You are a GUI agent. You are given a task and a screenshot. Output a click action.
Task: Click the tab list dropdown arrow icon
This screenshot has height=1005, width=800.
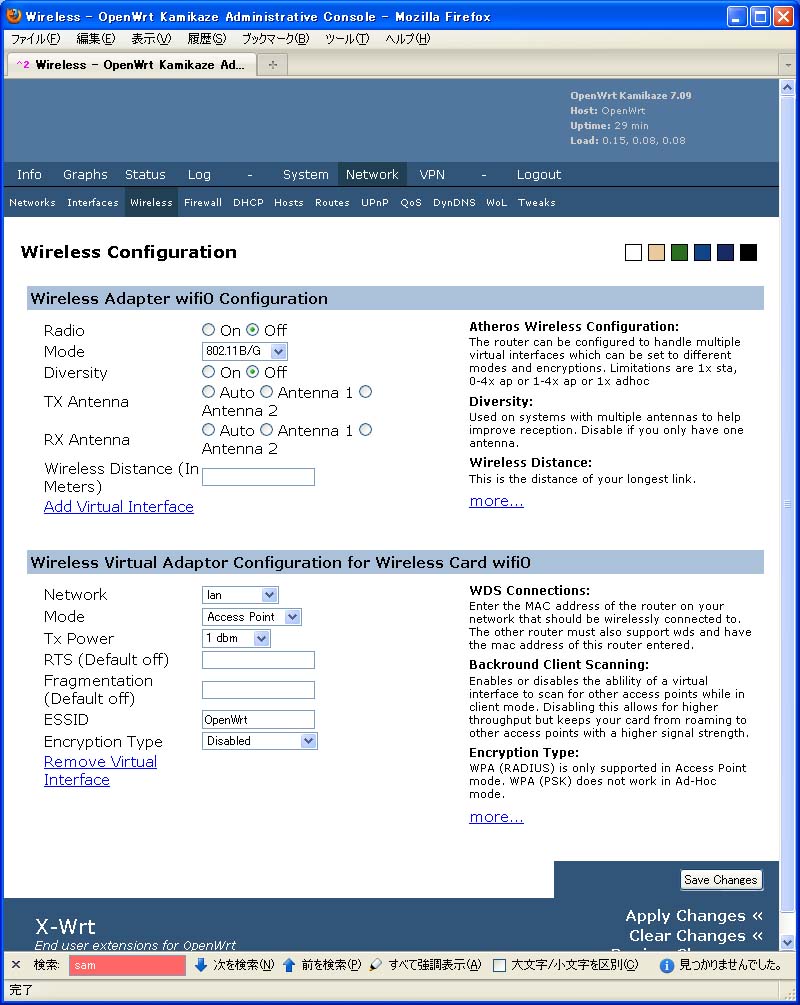[788, 64]
